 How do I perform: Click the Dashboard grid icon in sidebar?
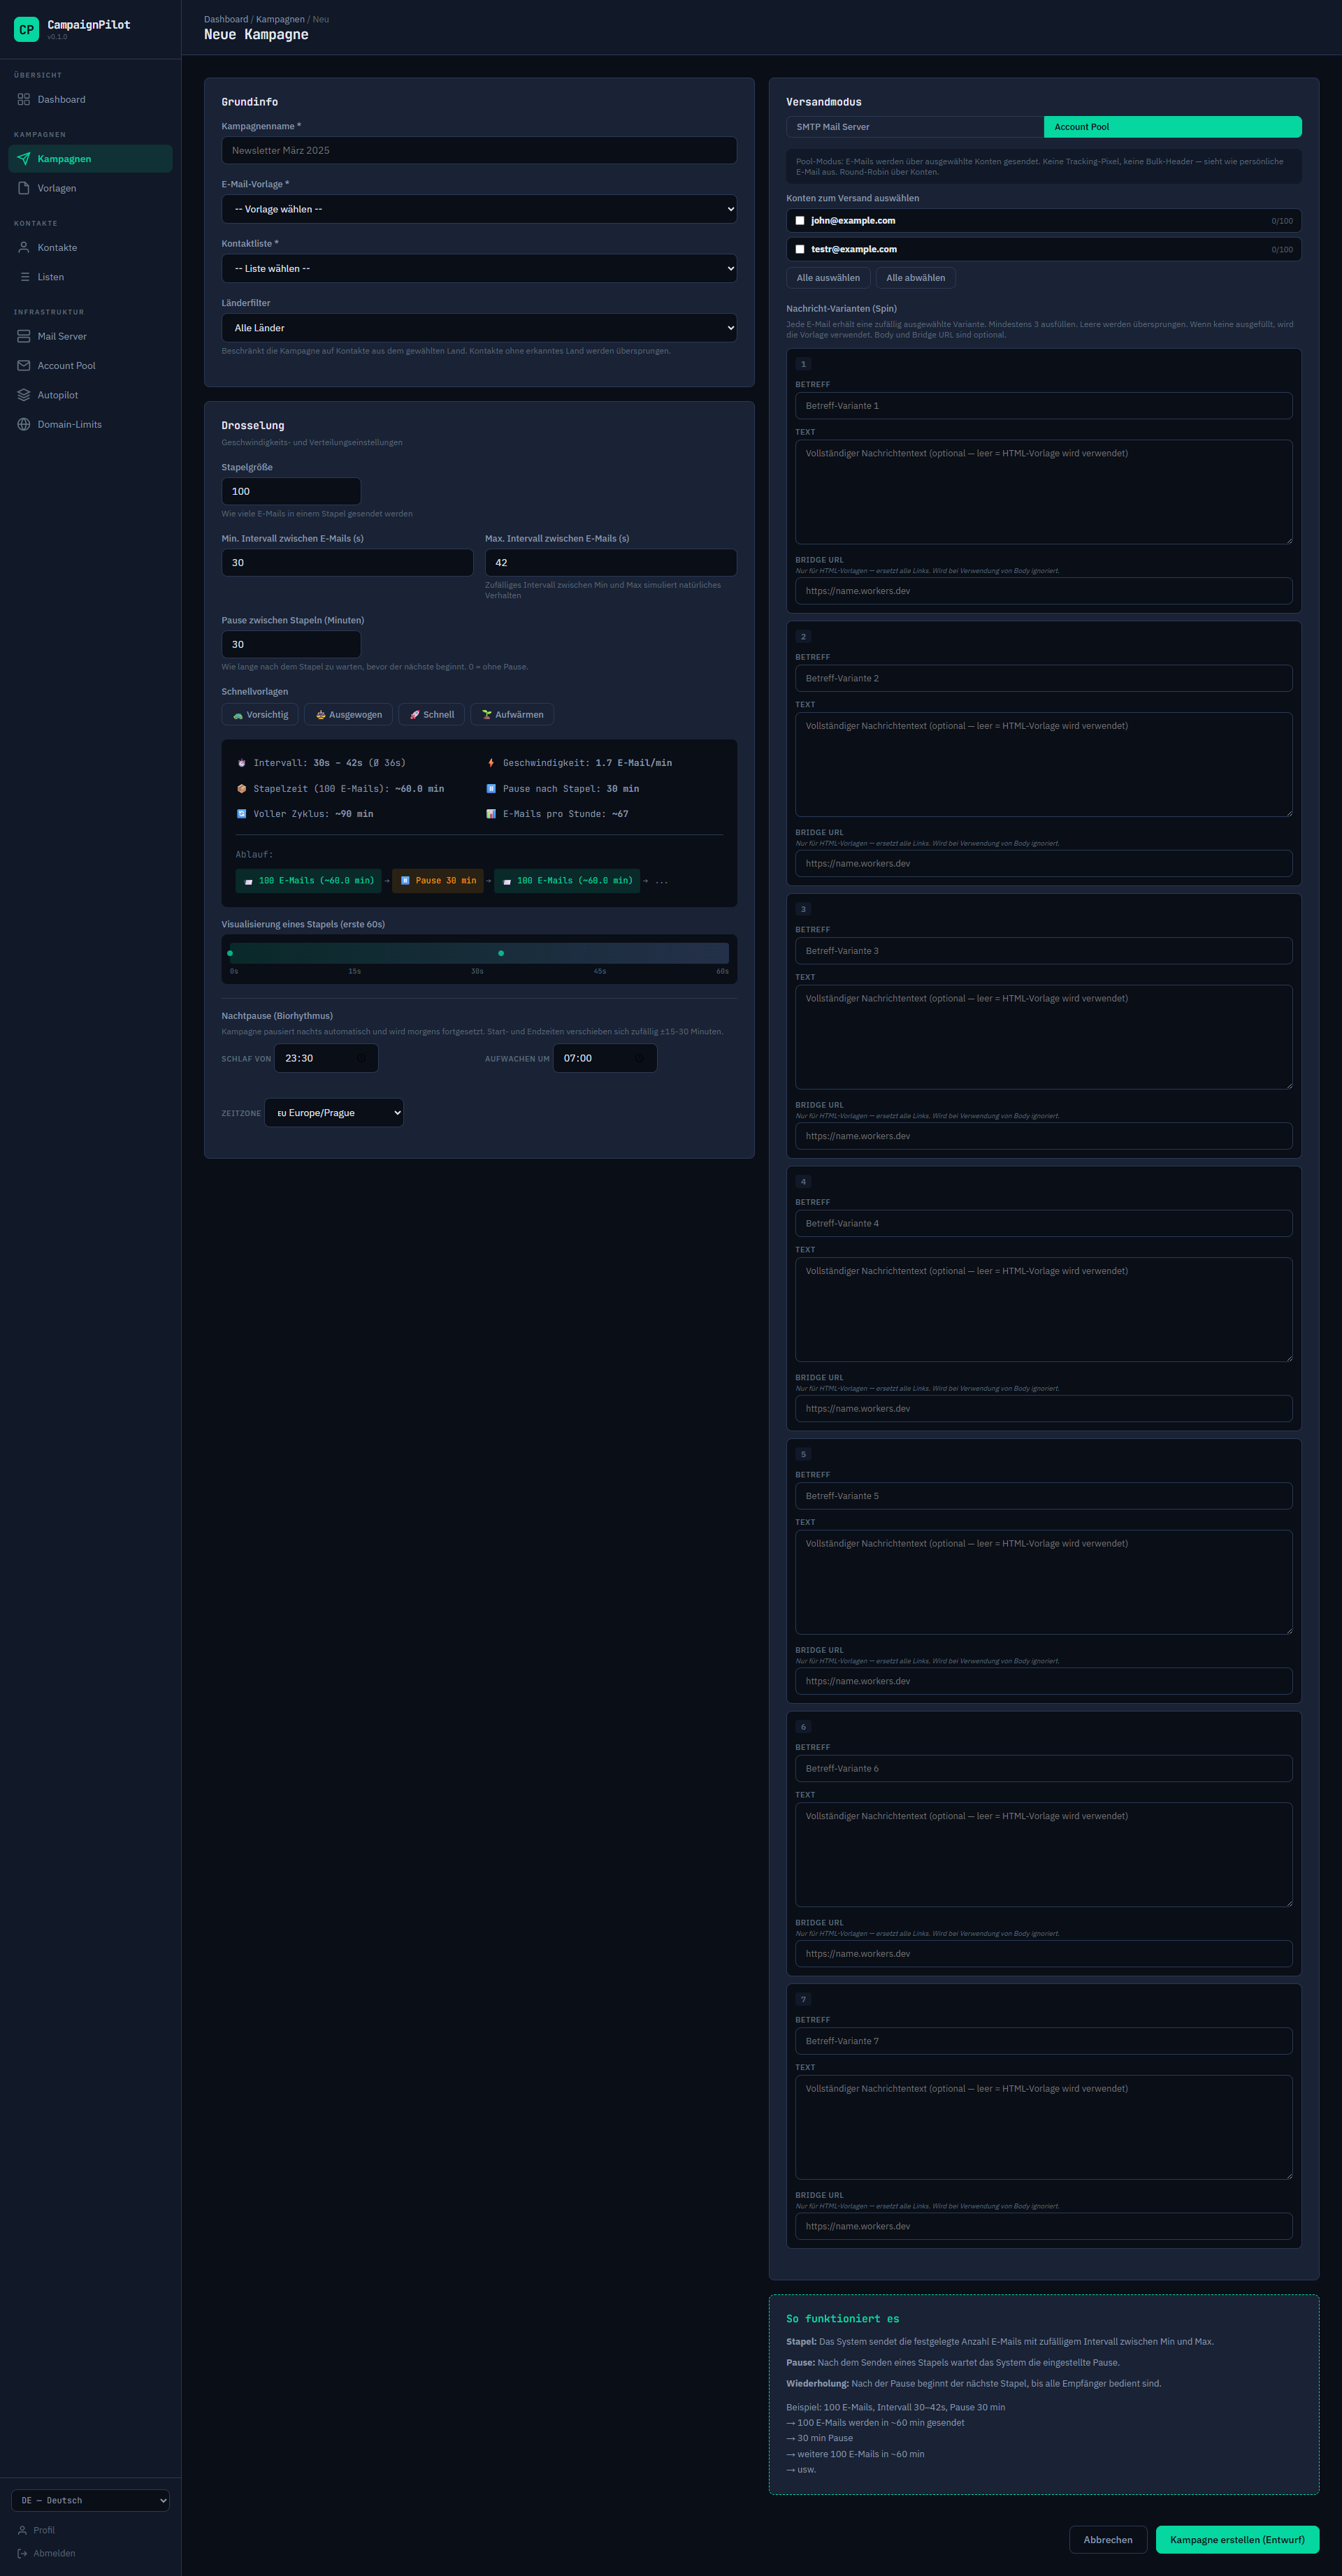tap(24, 99)
